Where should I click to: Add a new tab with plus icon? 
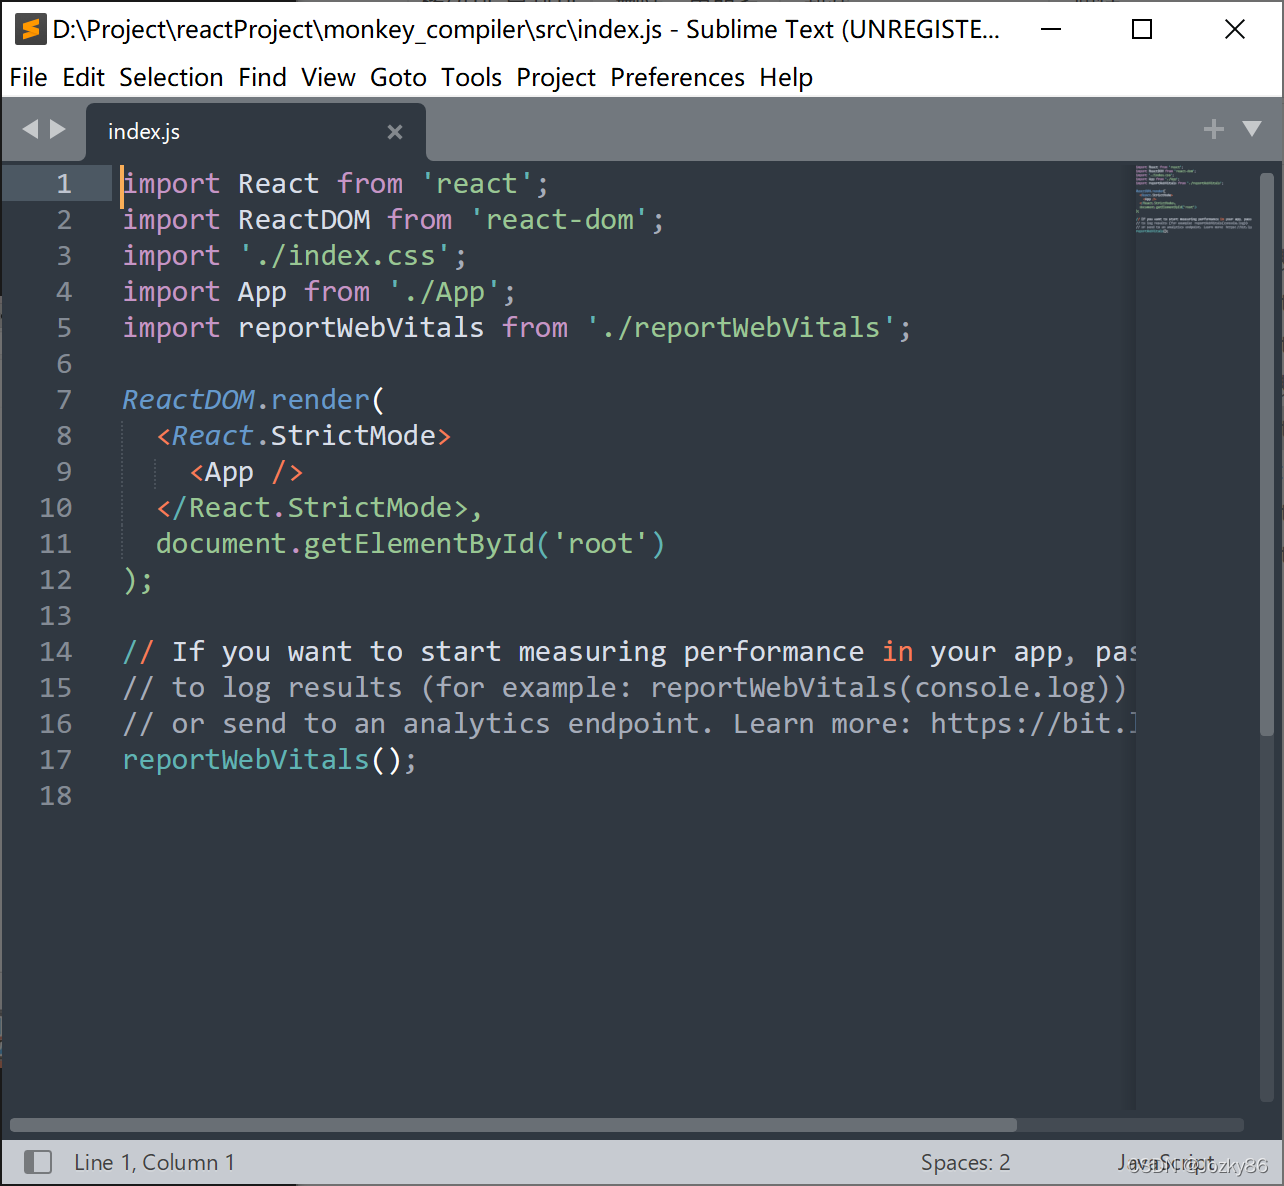click(x=1214, y=129)
